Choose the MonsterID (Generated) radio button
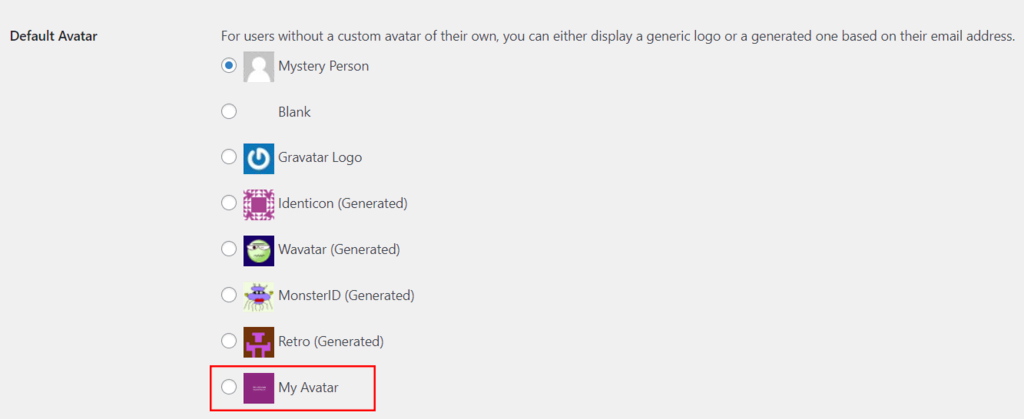This screenshot has width=1024, height=419. pos(229,296)
